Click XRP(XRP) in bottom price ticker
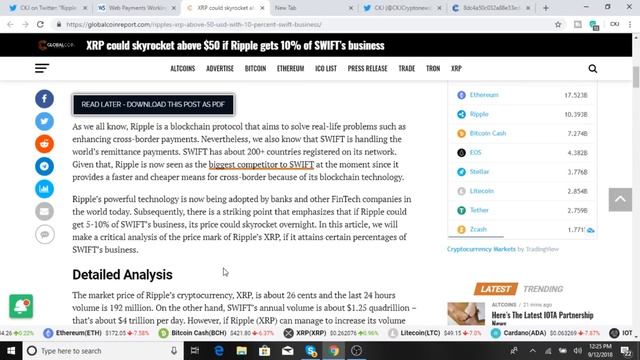Viewport: 640px width, 360px height. (311, 333)
